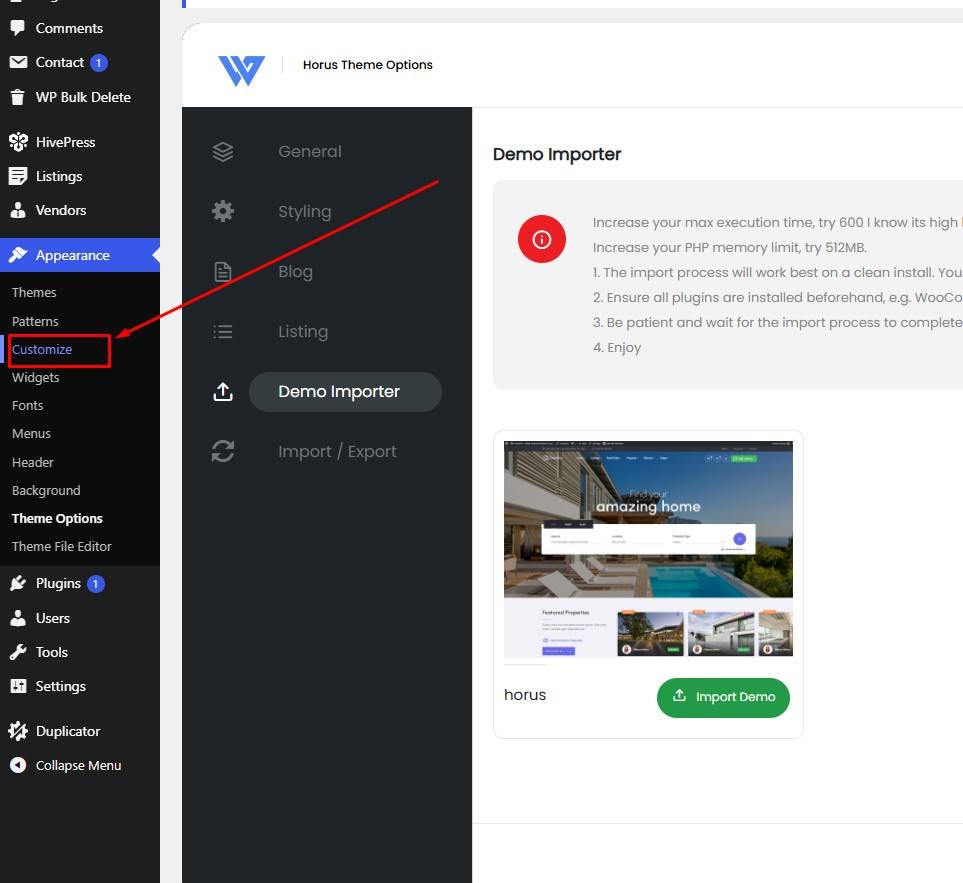The width and height of the screenshot is (963, 883).
Task: Open Menus under Appearance
Action: coord(31,434)
